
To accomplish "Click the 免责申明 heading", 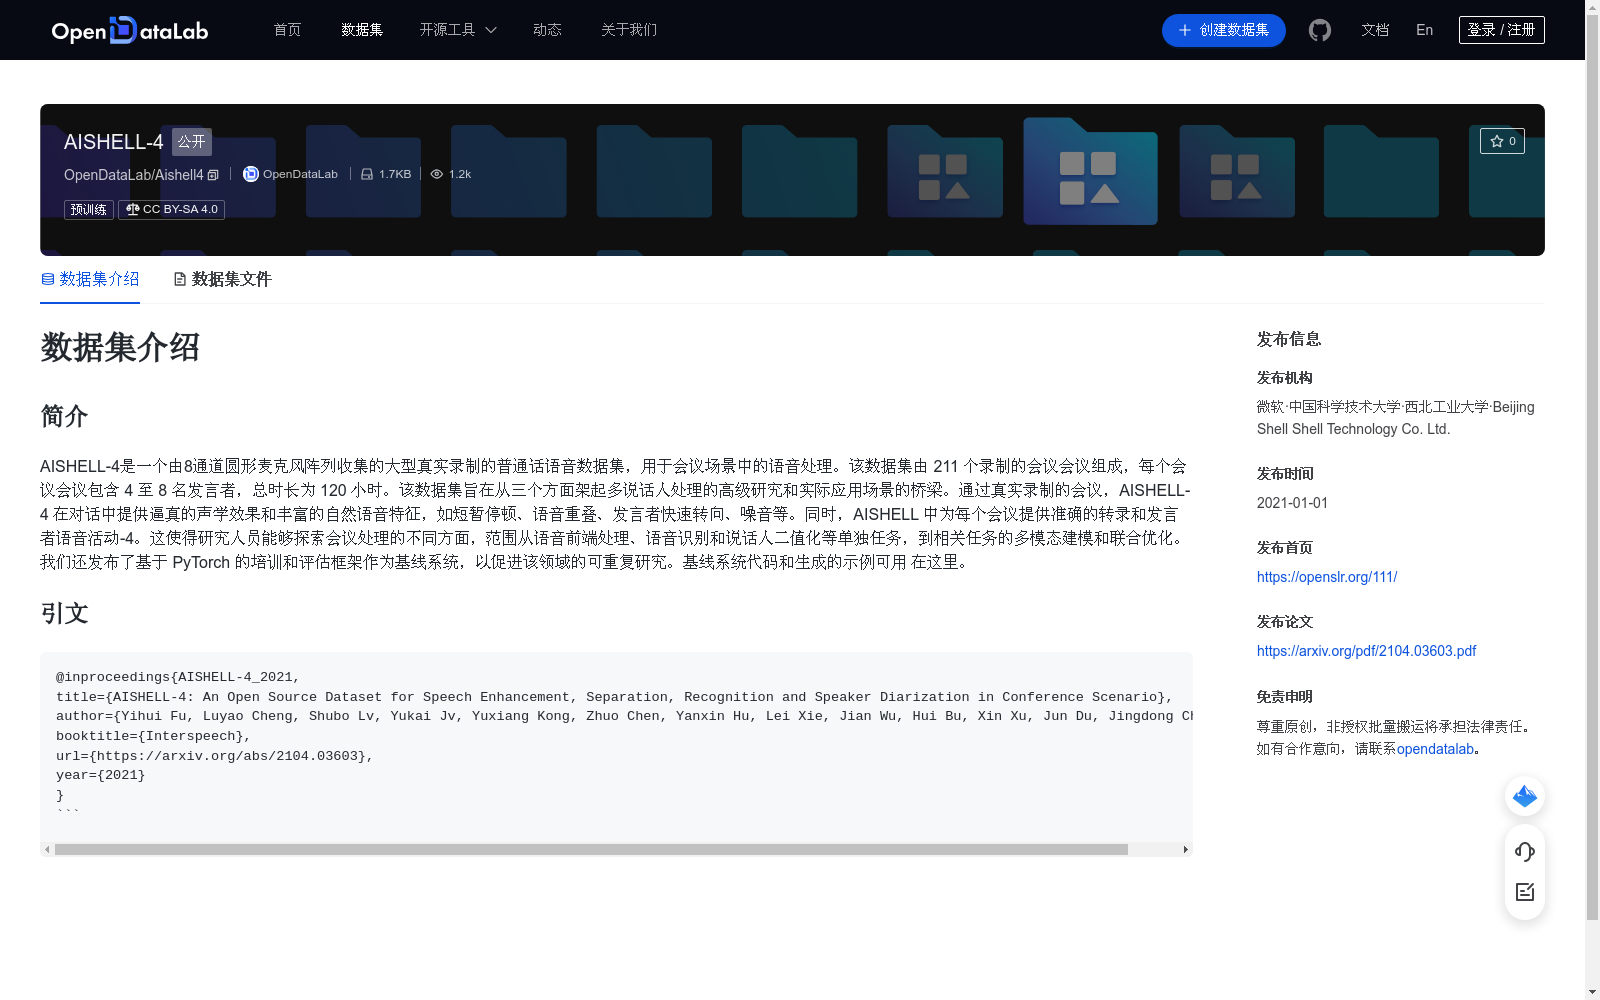I will tap(1285, 697).
